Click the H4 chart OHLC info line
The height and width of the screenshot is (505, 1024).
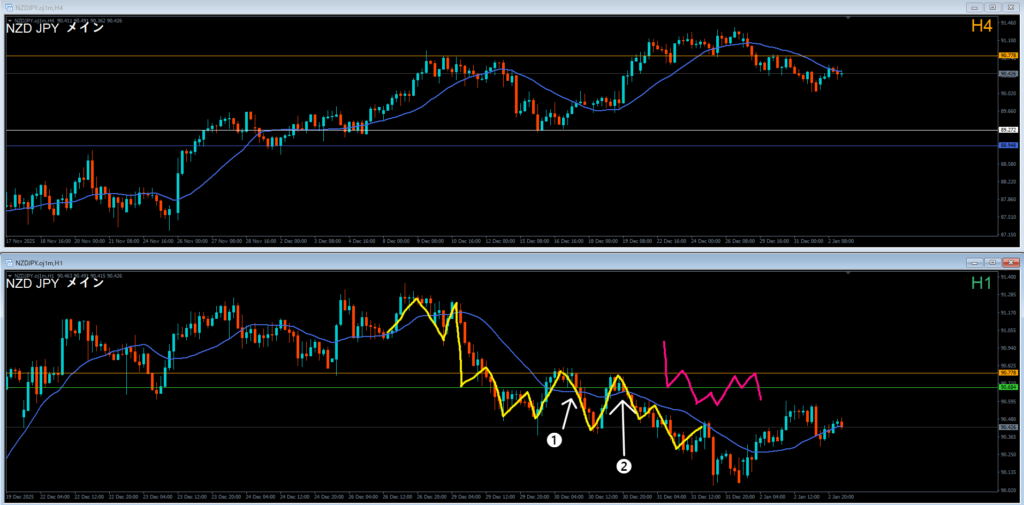[67, 21]
